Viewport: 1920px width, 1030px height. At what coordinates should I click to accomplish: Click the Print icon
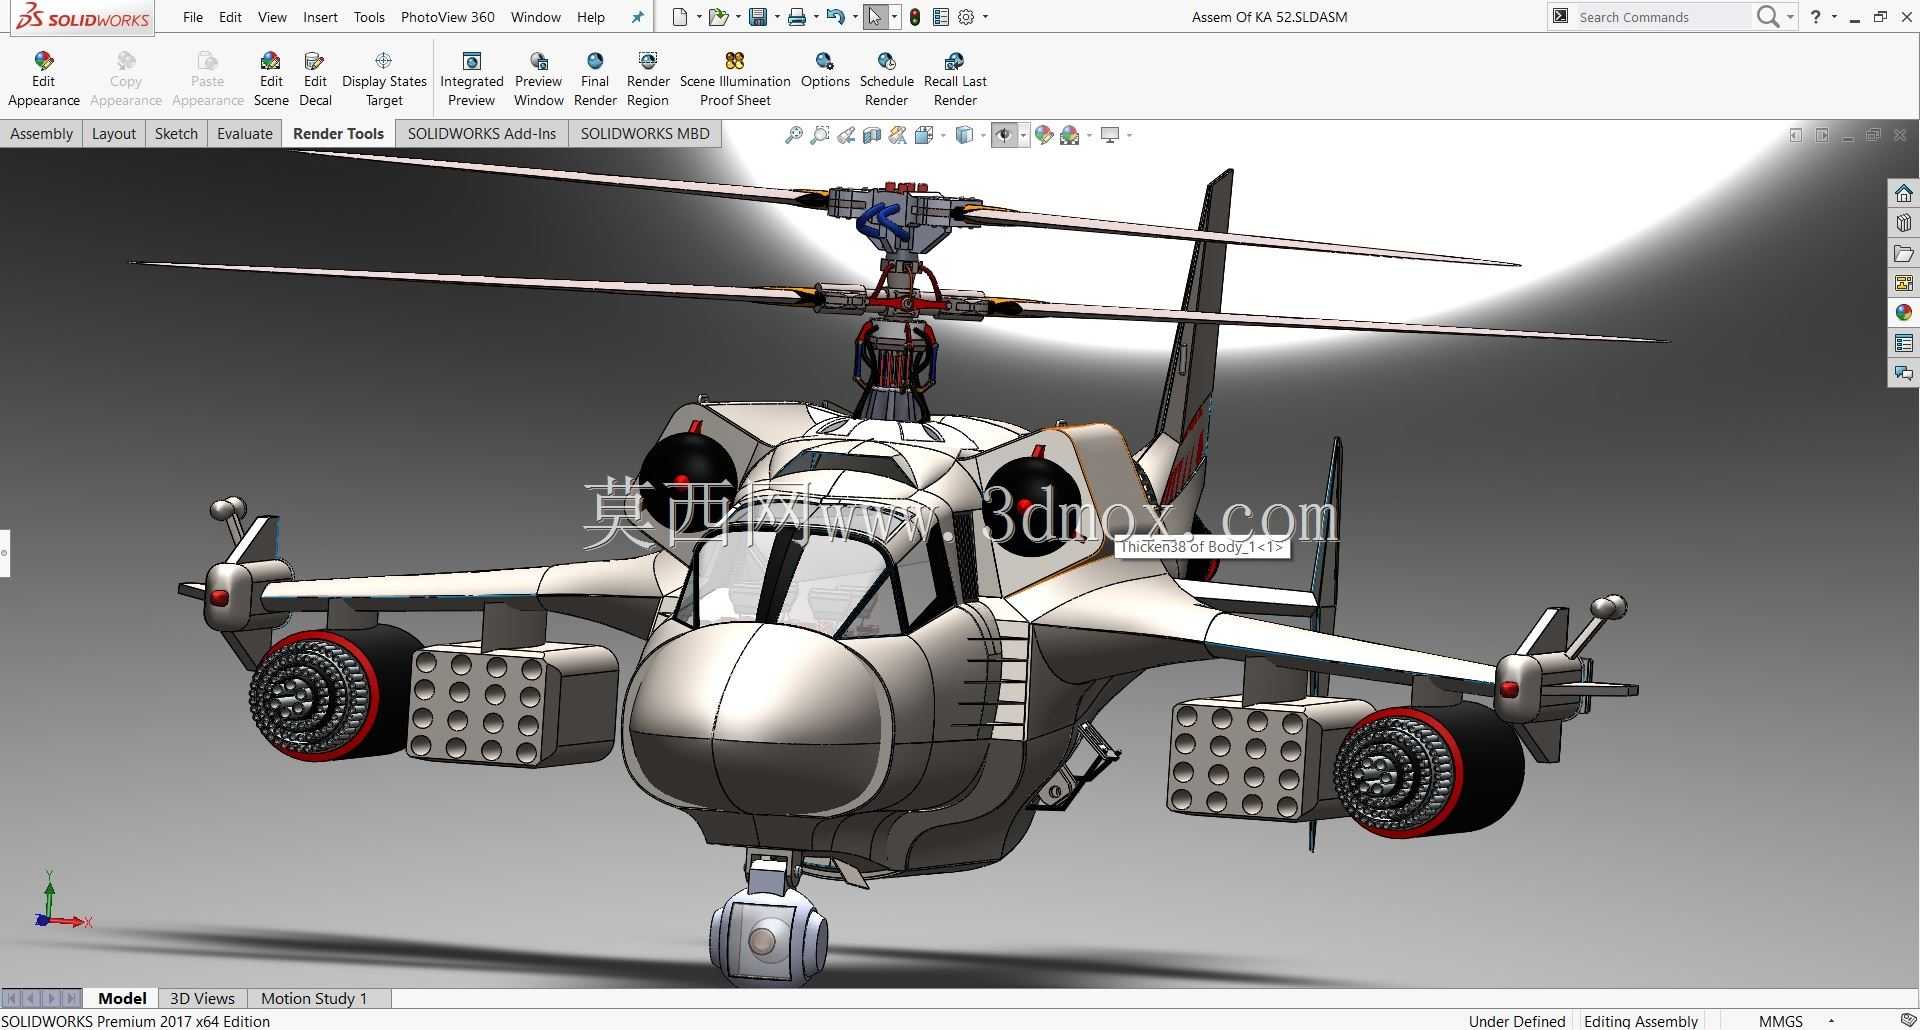[796, 17]
